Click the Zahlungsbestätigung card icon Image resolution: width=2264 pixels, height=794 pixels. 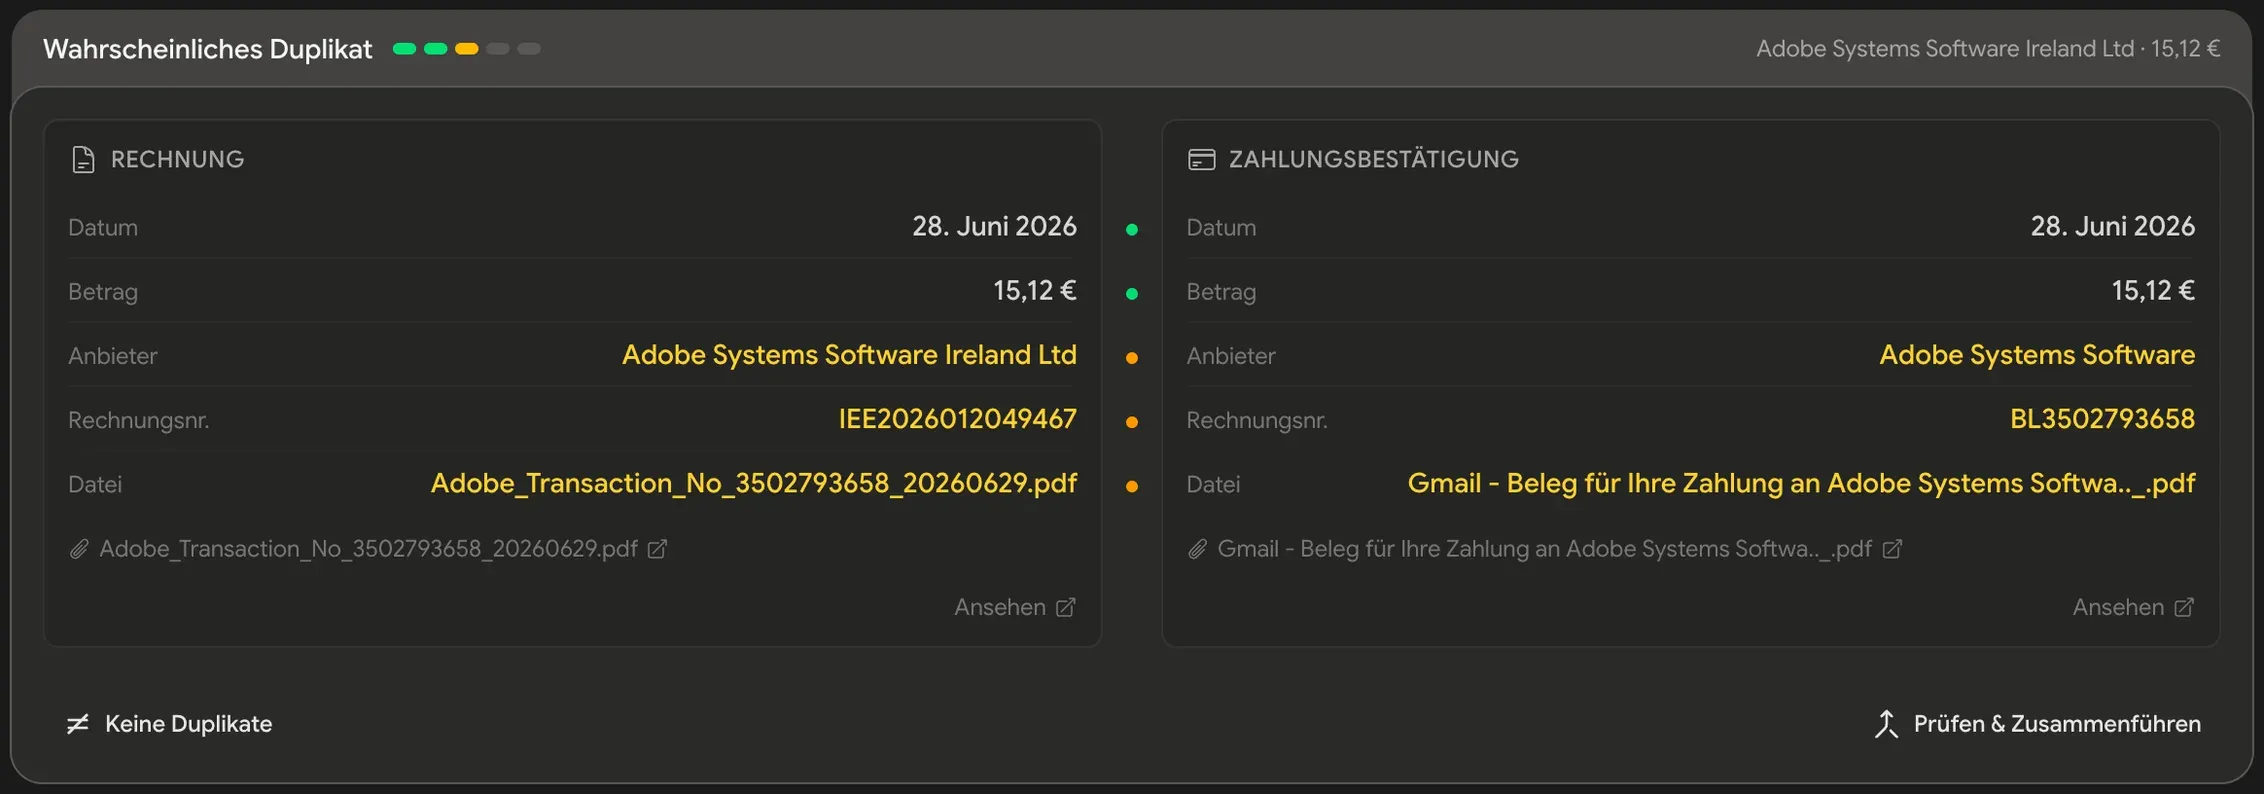1201,160
